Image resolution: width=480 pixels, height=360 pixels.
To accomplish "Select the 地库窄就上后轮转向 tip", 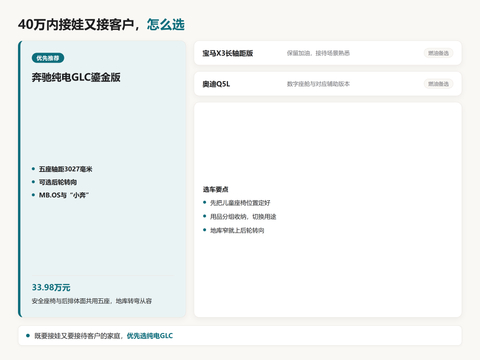I will (237, 230).
